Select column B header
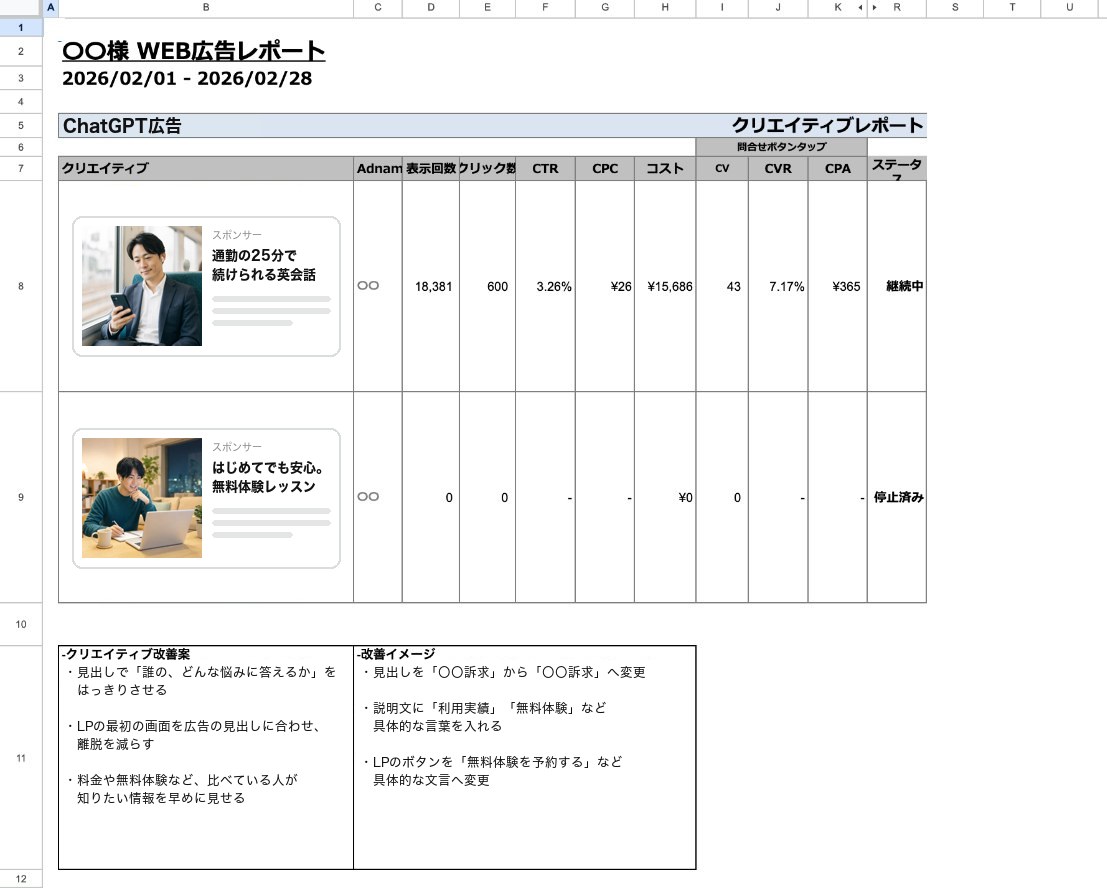1107x888 pixels. coord(206,8)
